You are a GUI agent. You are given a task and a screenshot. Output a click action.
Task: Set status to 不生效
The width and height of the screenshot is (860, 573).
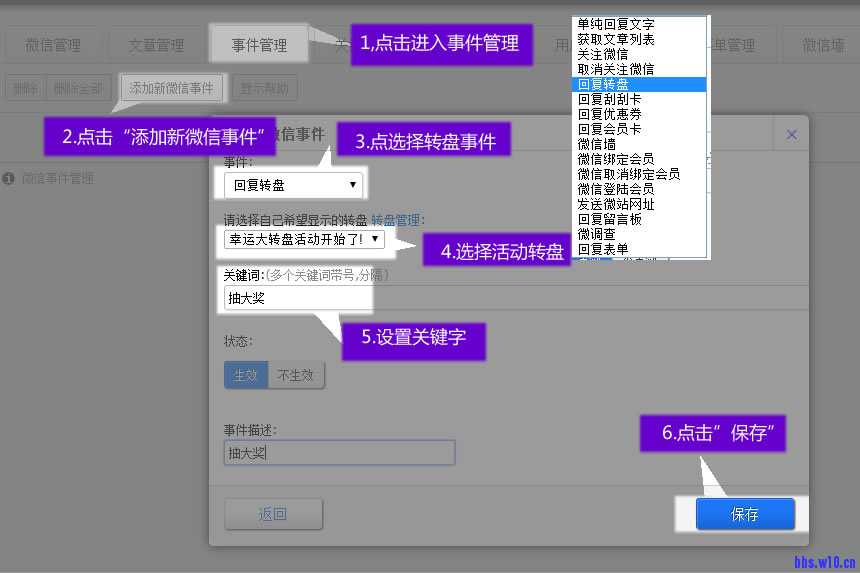[x=296, y=375]
